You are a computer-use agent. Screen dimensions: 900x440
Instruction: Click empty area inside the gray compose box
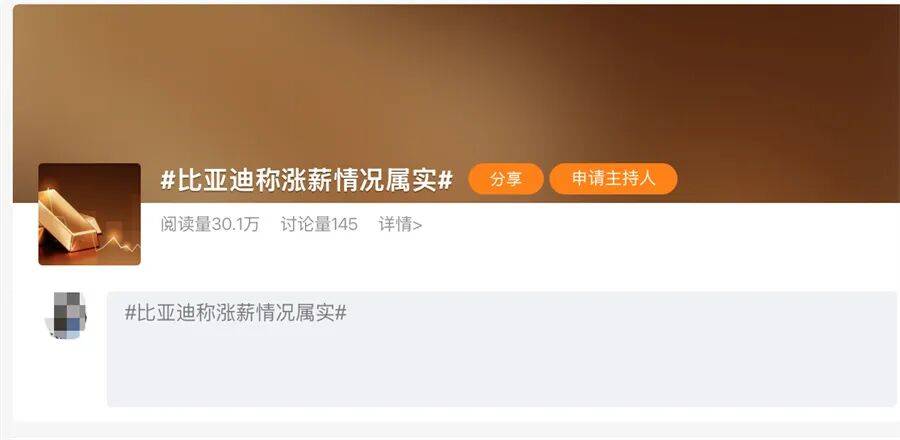click(502, 367)
